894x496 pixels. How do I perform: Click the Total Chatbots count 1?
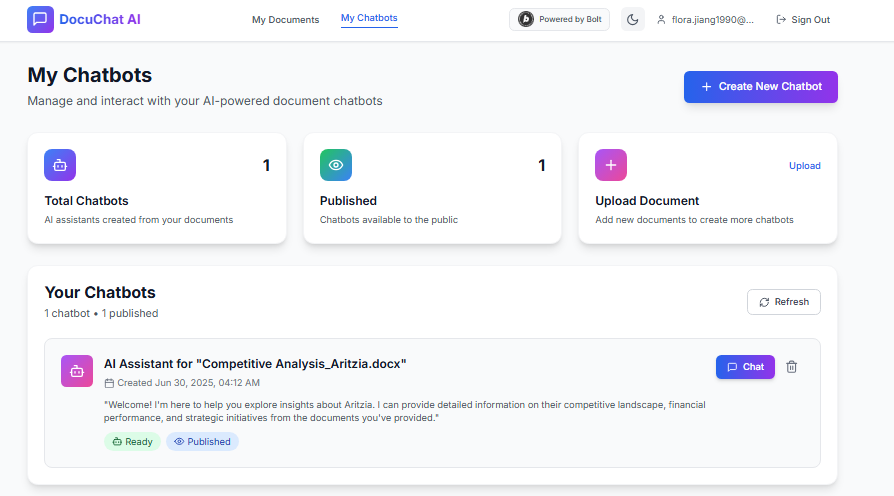pyautogui.click(x=266, y=165)
